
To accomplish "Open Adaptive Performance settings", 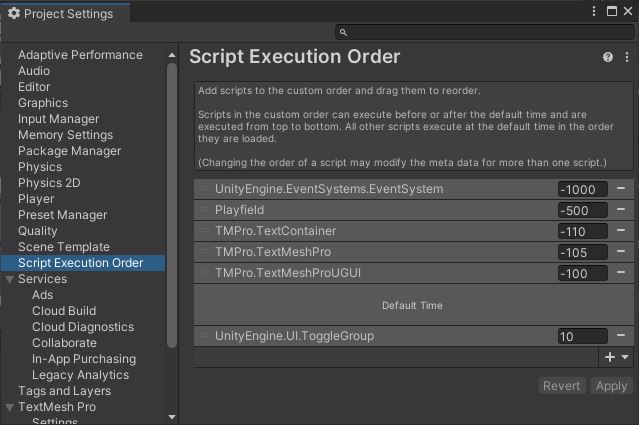I will click(x=80, y=55).
